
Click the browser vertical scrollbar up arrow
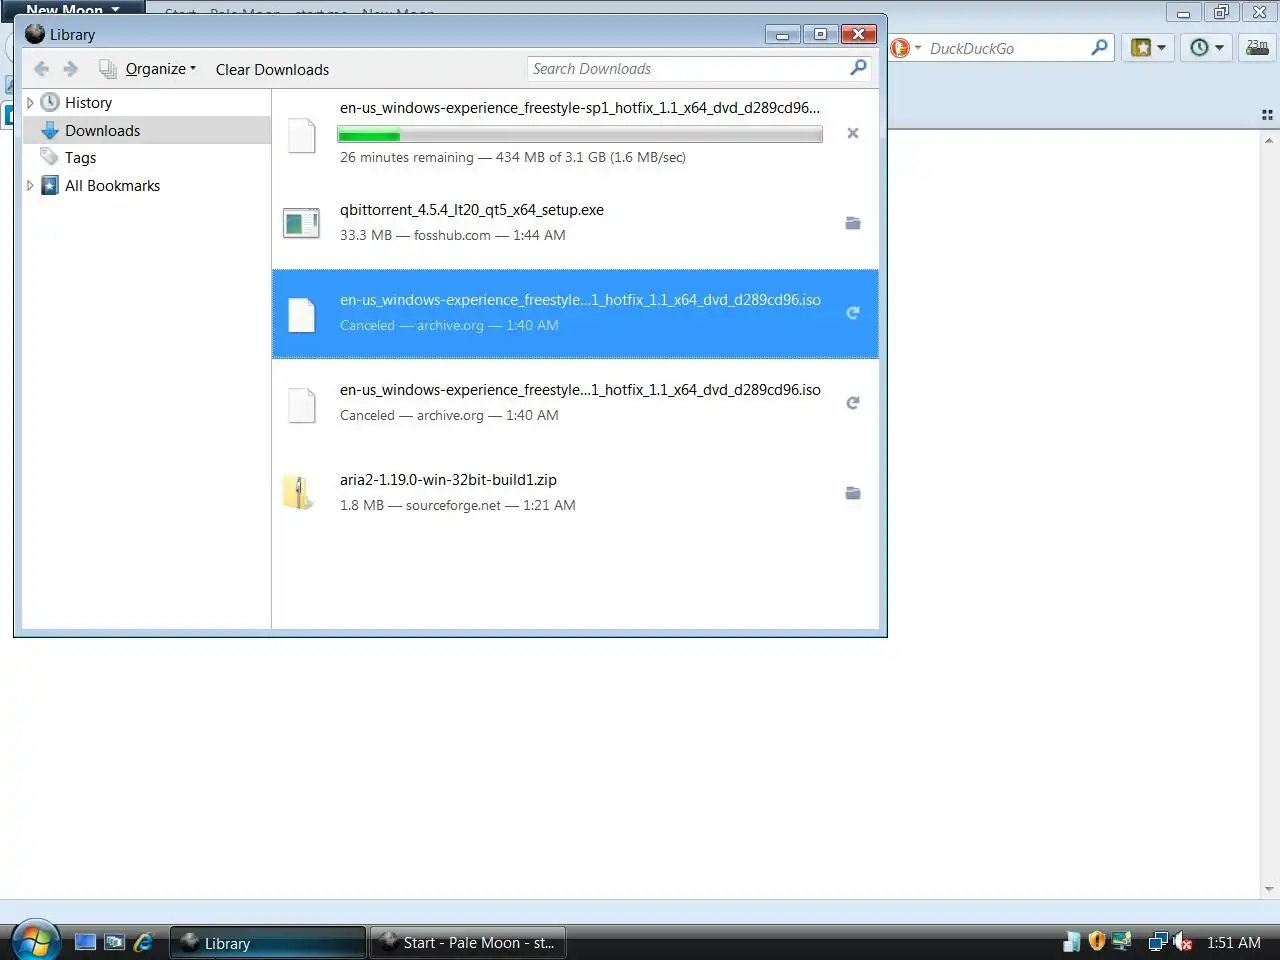[x=1269, y=141]
